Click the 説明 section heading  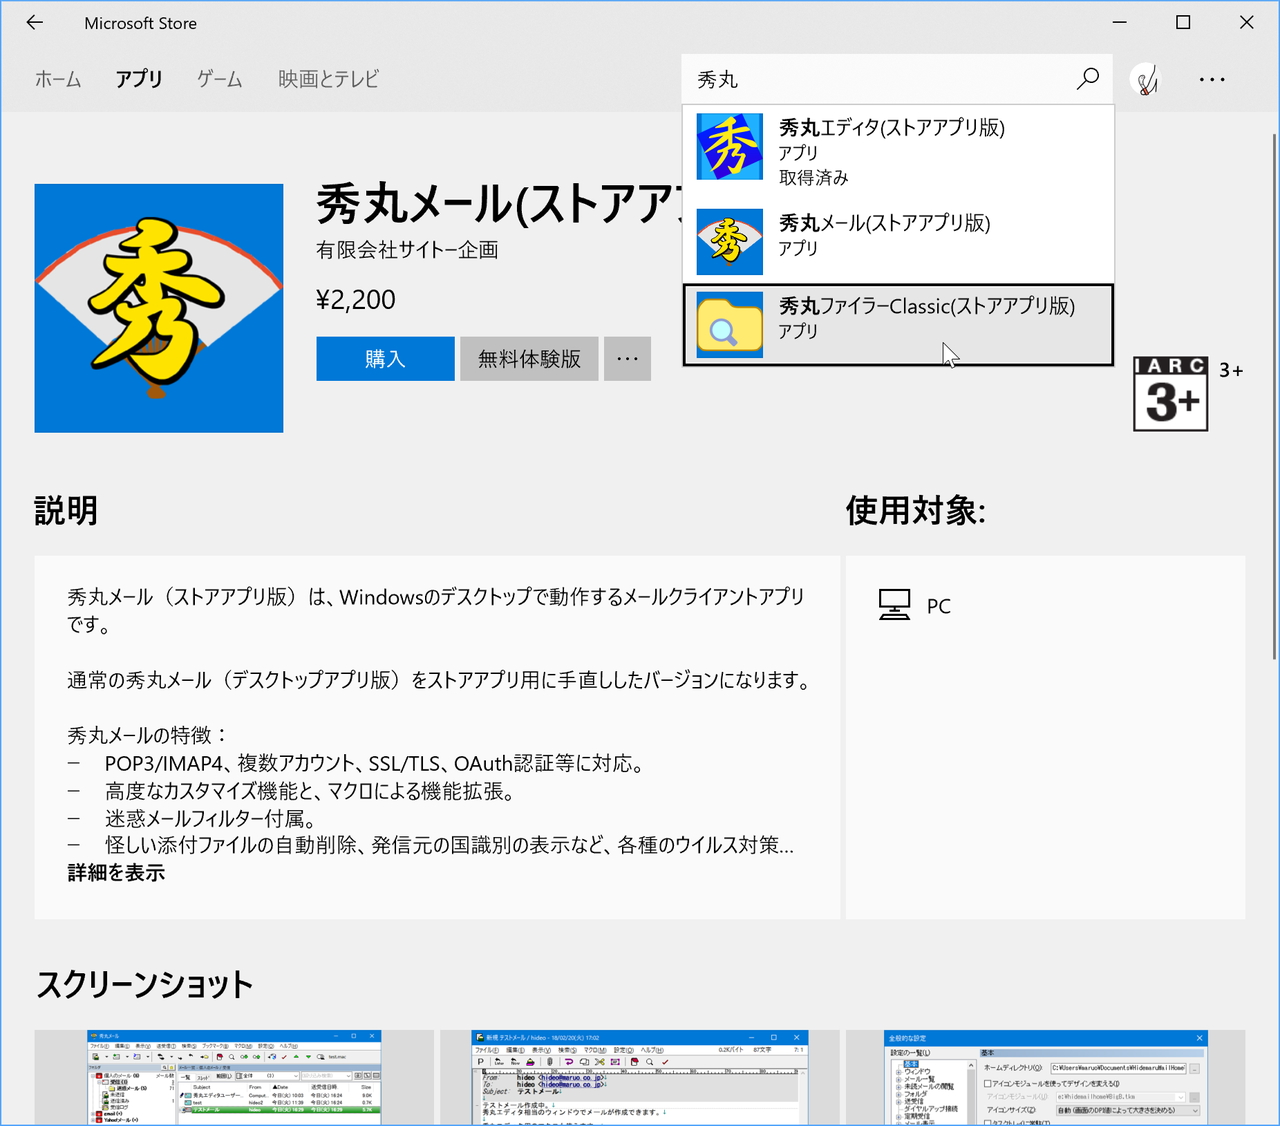[66, 511]
